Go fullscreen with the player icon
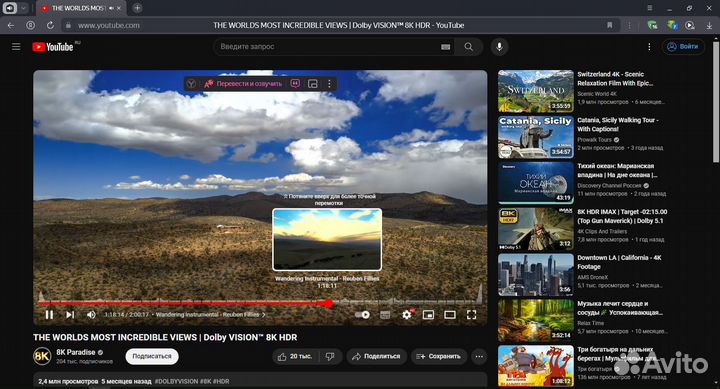720x389 pixels. tap(471, 315)
